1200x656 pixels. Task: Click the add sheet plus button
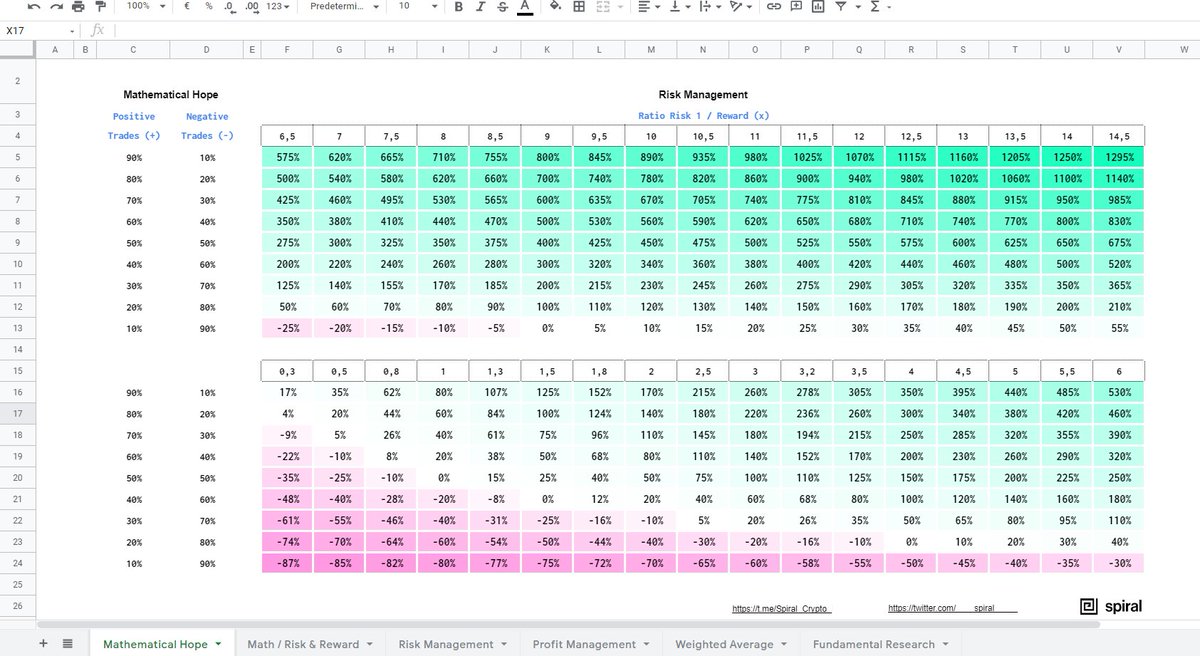point(43,644)
